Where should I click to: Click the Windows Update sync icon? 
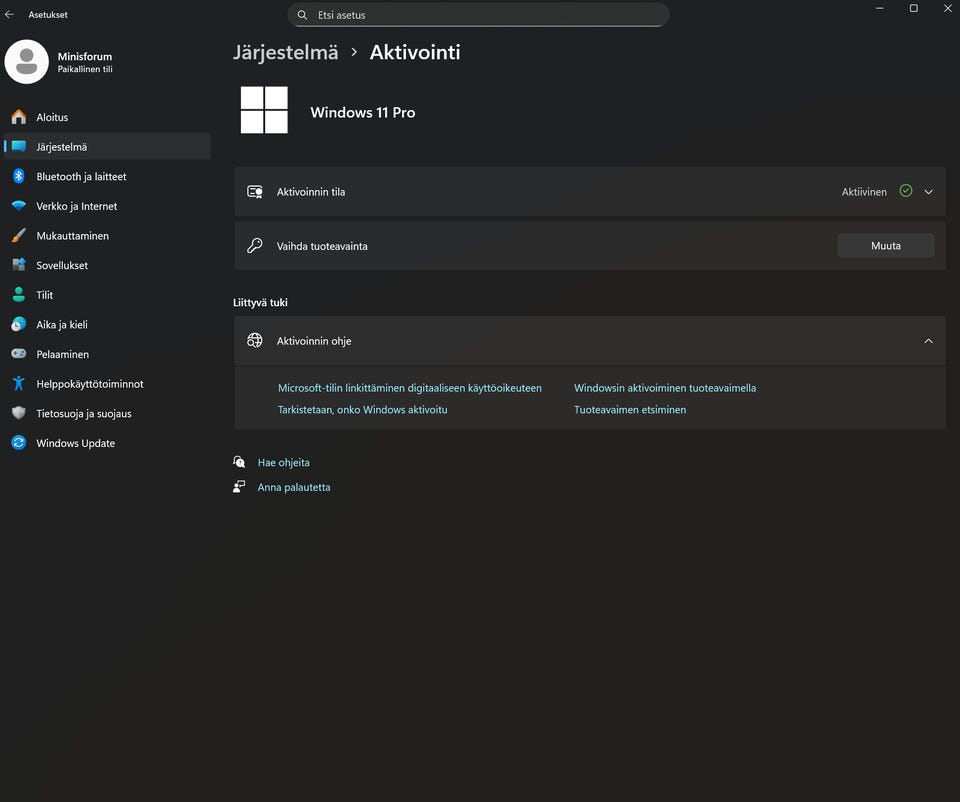19,443
